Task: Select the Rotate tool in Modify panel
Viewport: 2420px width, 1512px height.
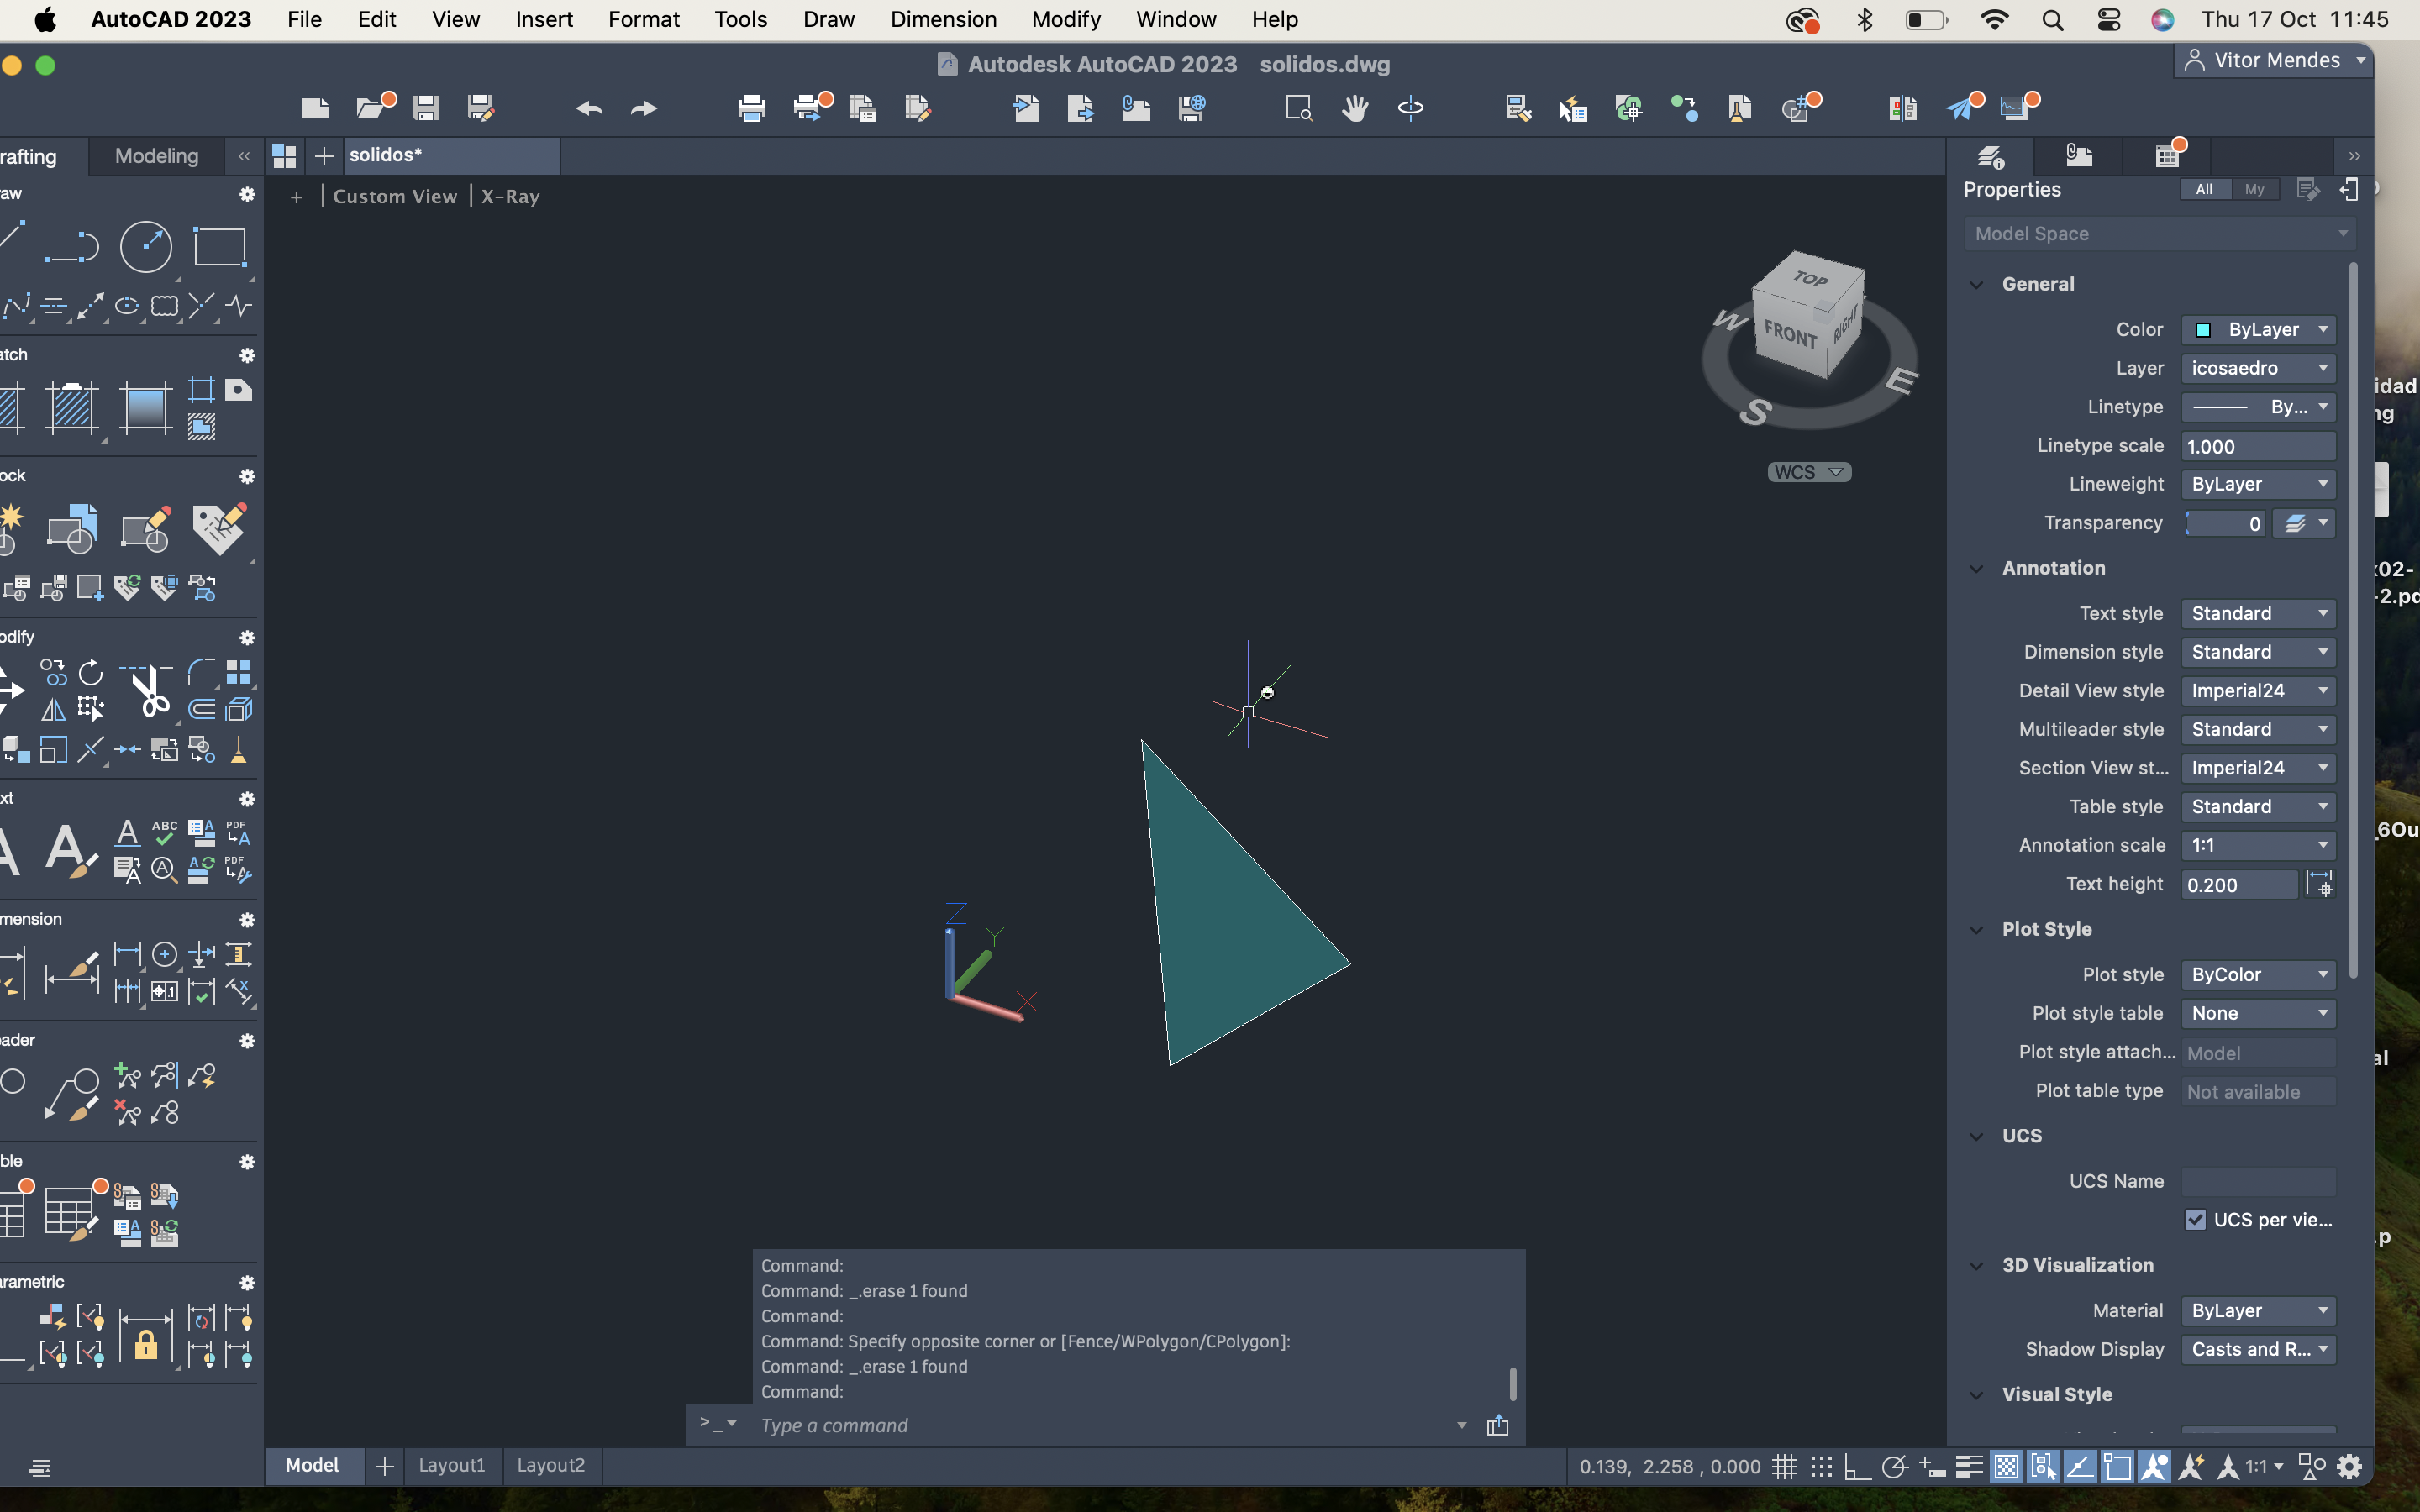Action: tap(90, 672)
